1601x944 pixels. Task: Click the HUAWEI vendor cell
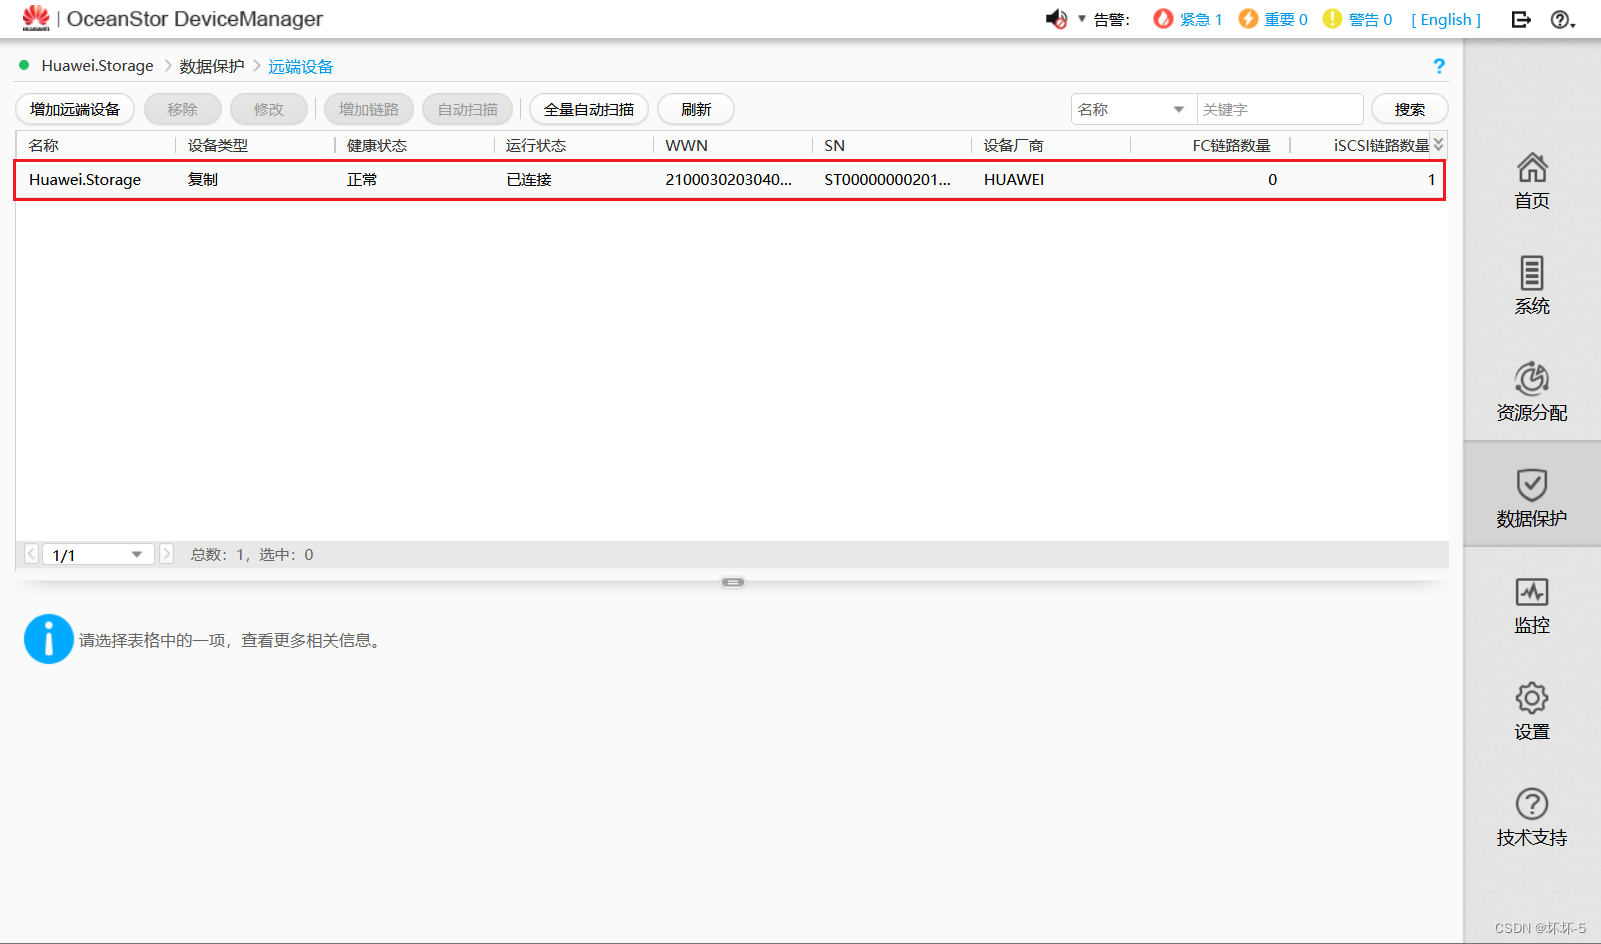point(1014,180)
